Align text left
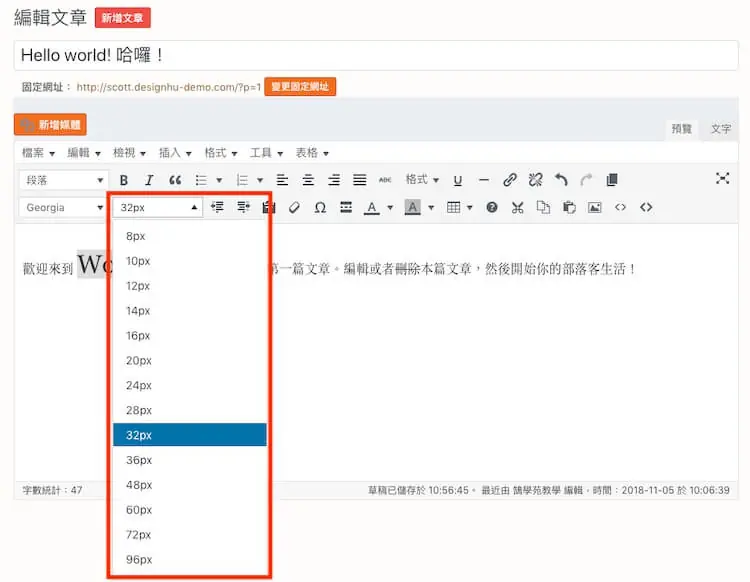 282,180
